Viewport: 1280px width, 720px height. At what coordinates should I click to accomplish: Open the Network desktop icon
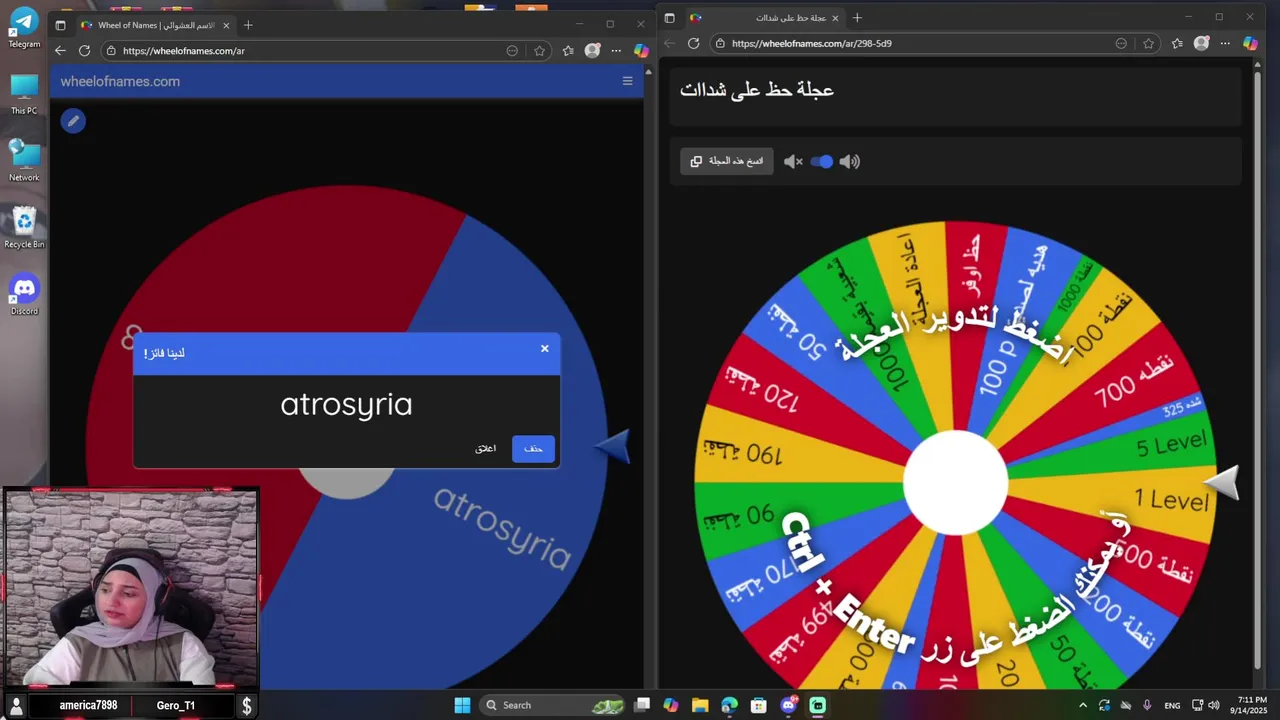[24, 160]
